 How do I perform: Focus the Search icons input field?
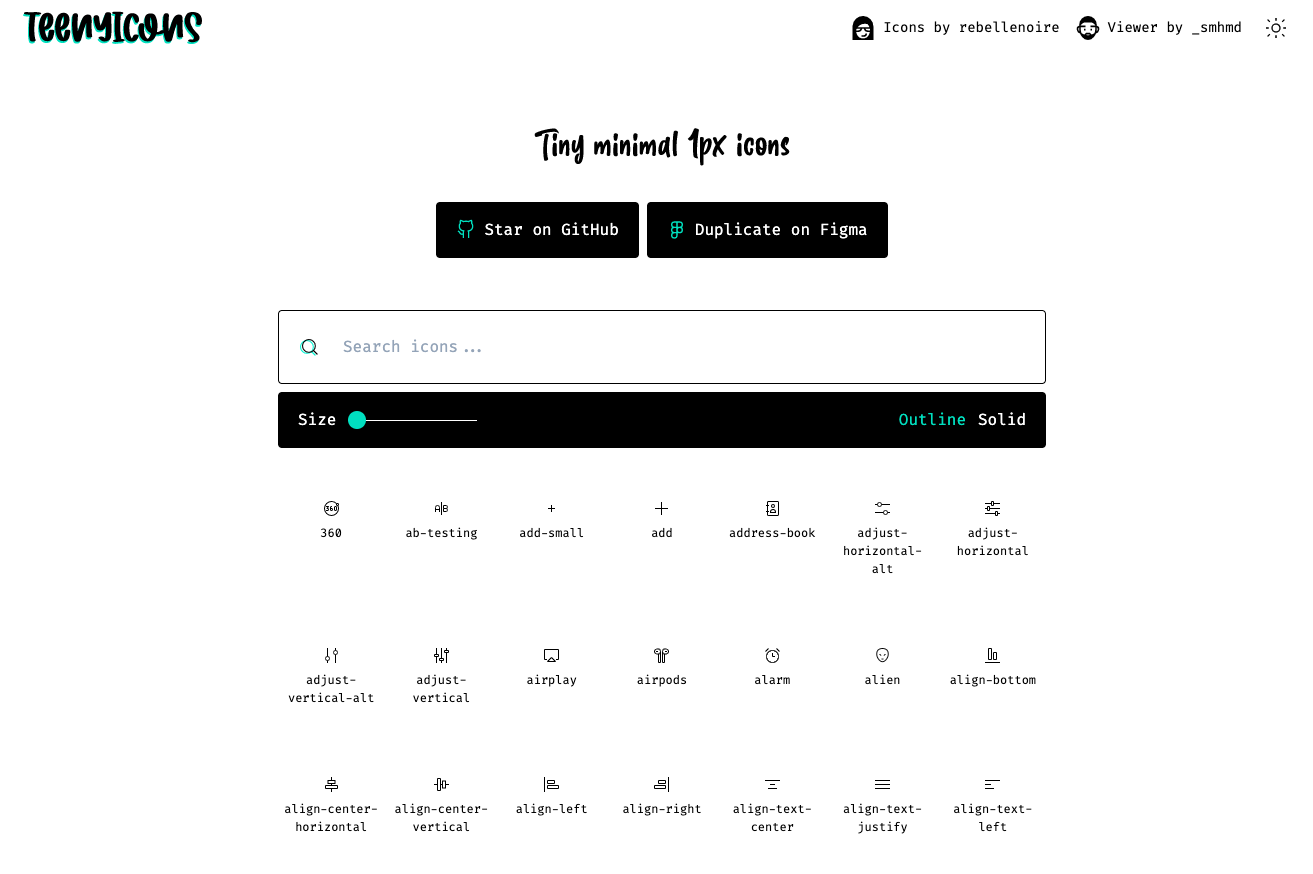[680, 347]
